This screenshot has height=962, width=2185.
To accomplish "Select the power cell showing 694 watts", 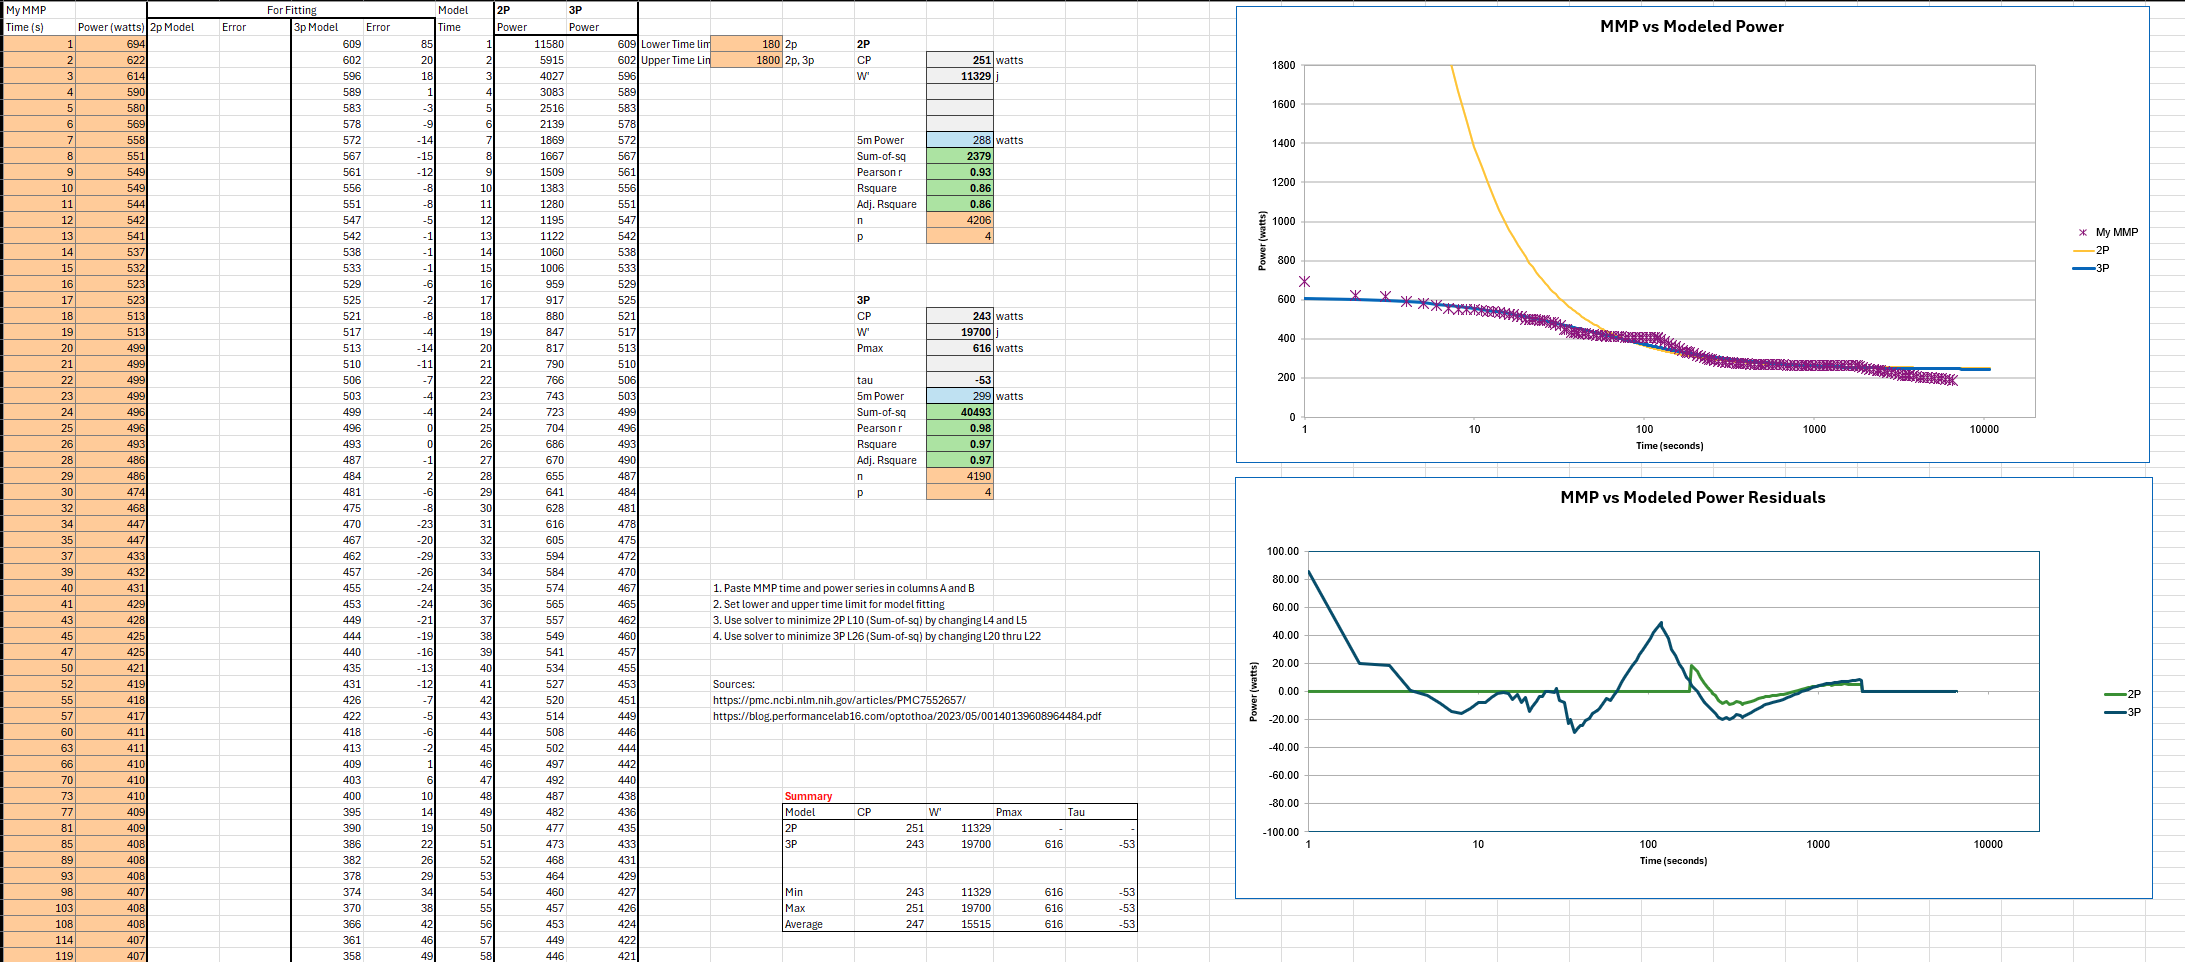I will point(111,44).
